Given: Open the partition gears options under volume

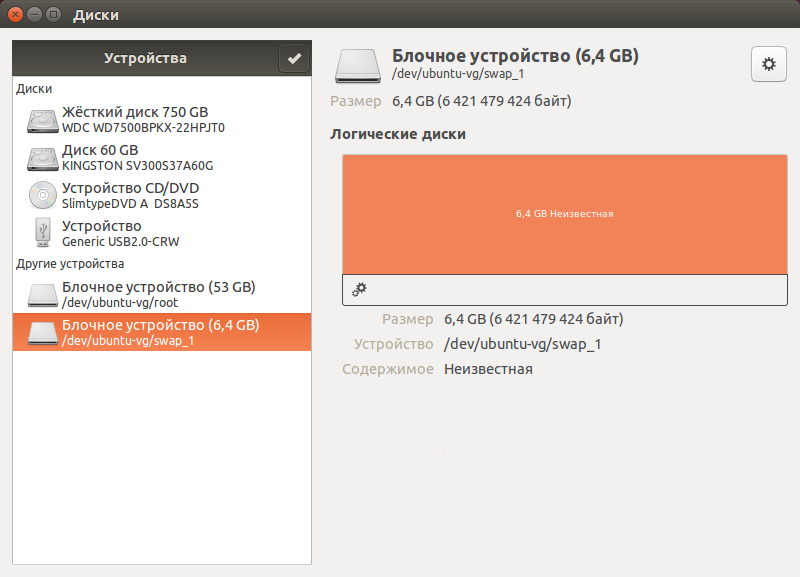Looking at the screenshot, I should 360,289.
